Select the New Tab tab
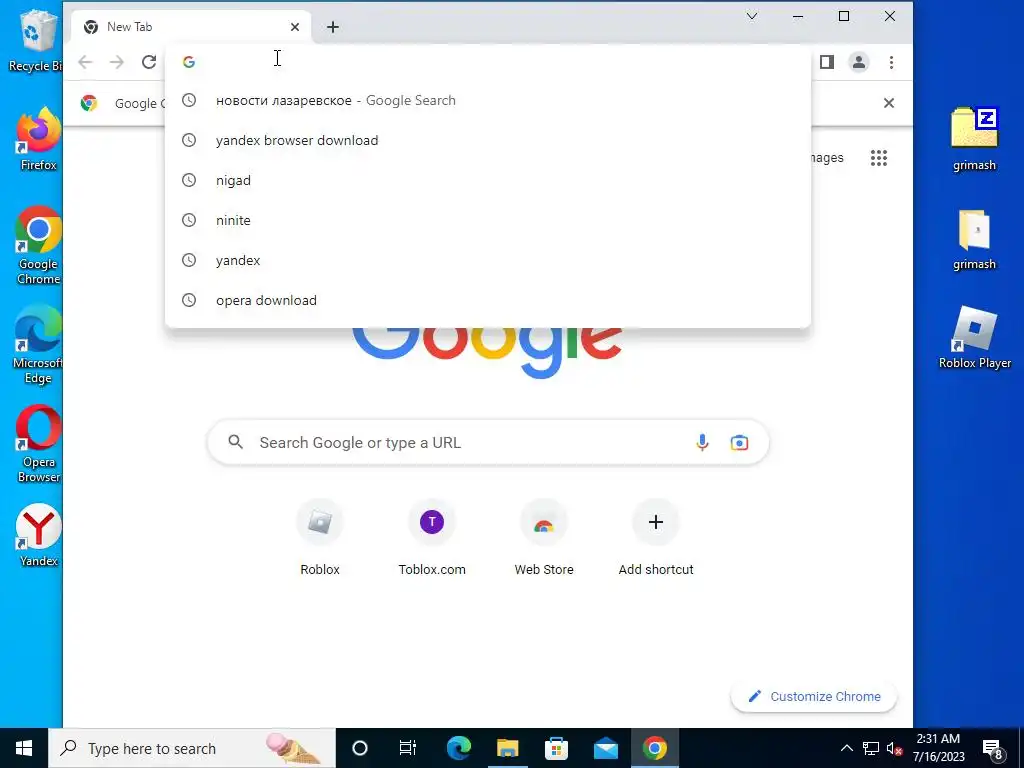 pos(190,27)
